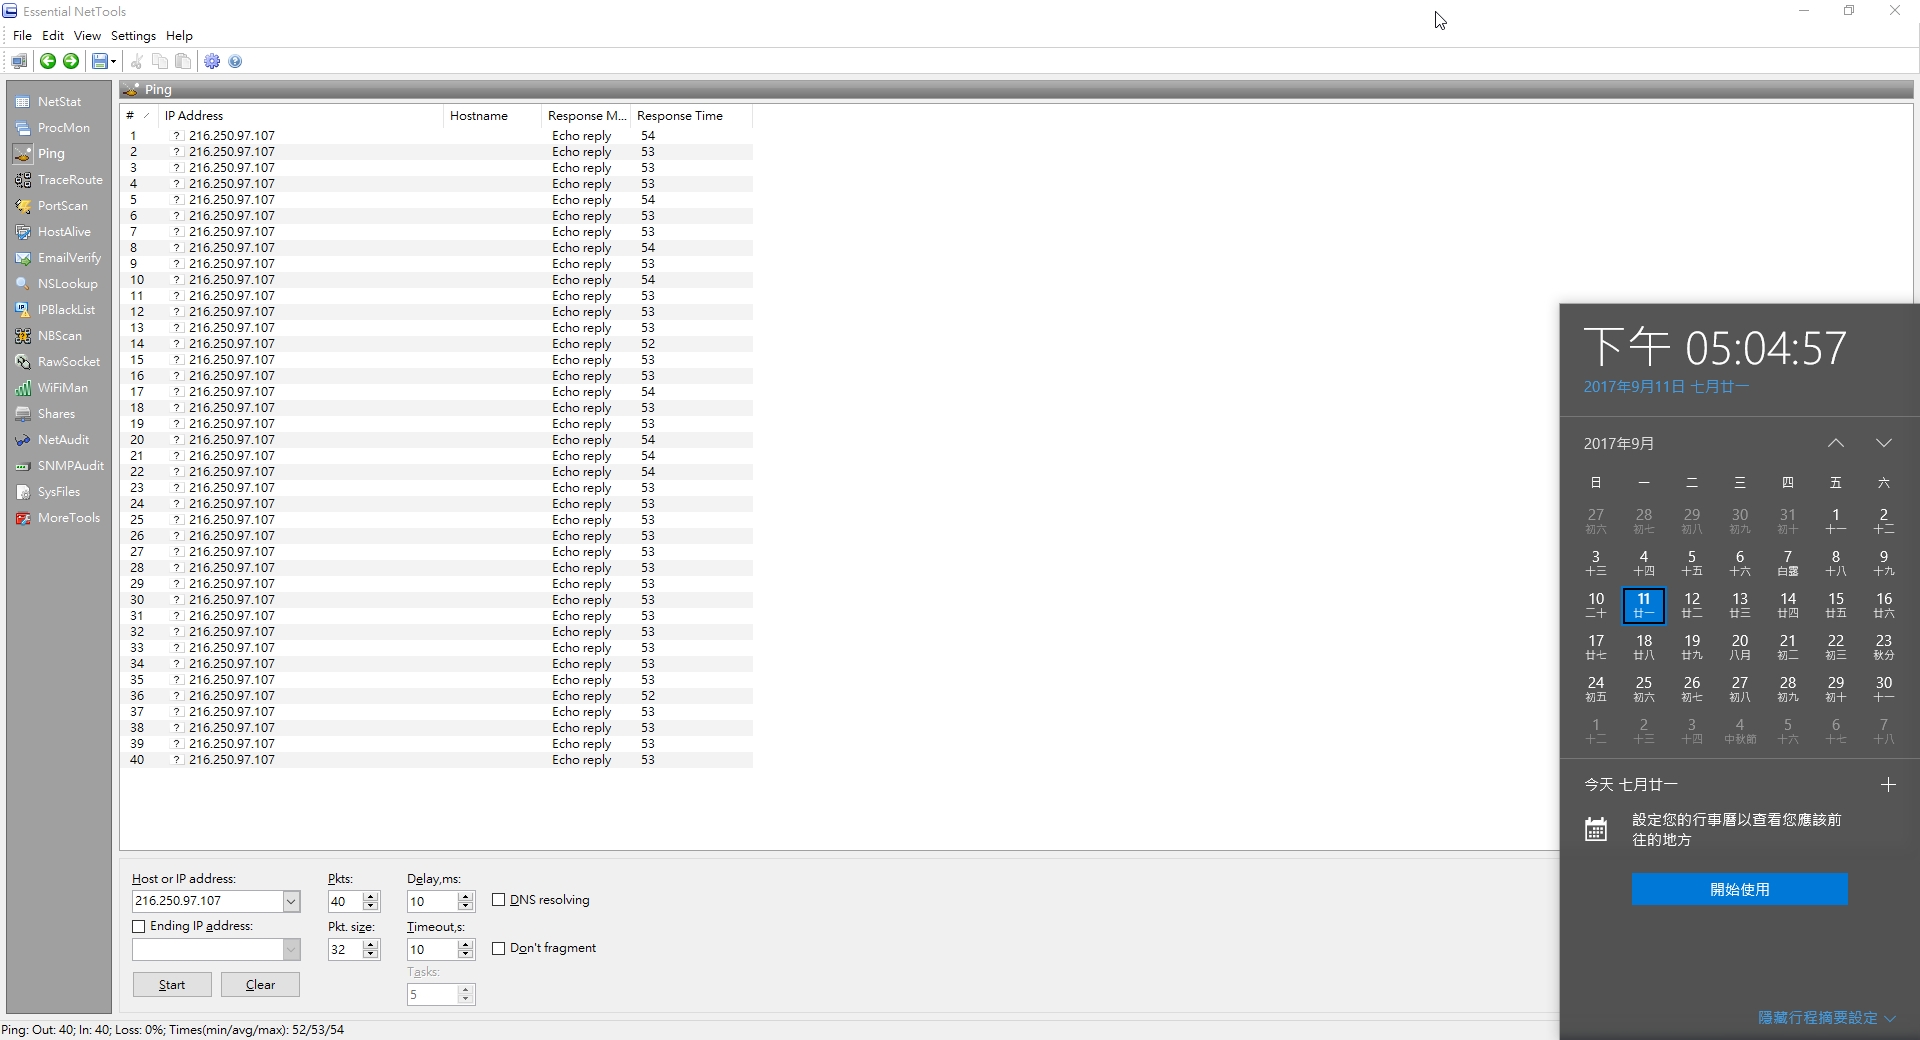
Task: Select ping result row number 40
Action: point(437,760)
